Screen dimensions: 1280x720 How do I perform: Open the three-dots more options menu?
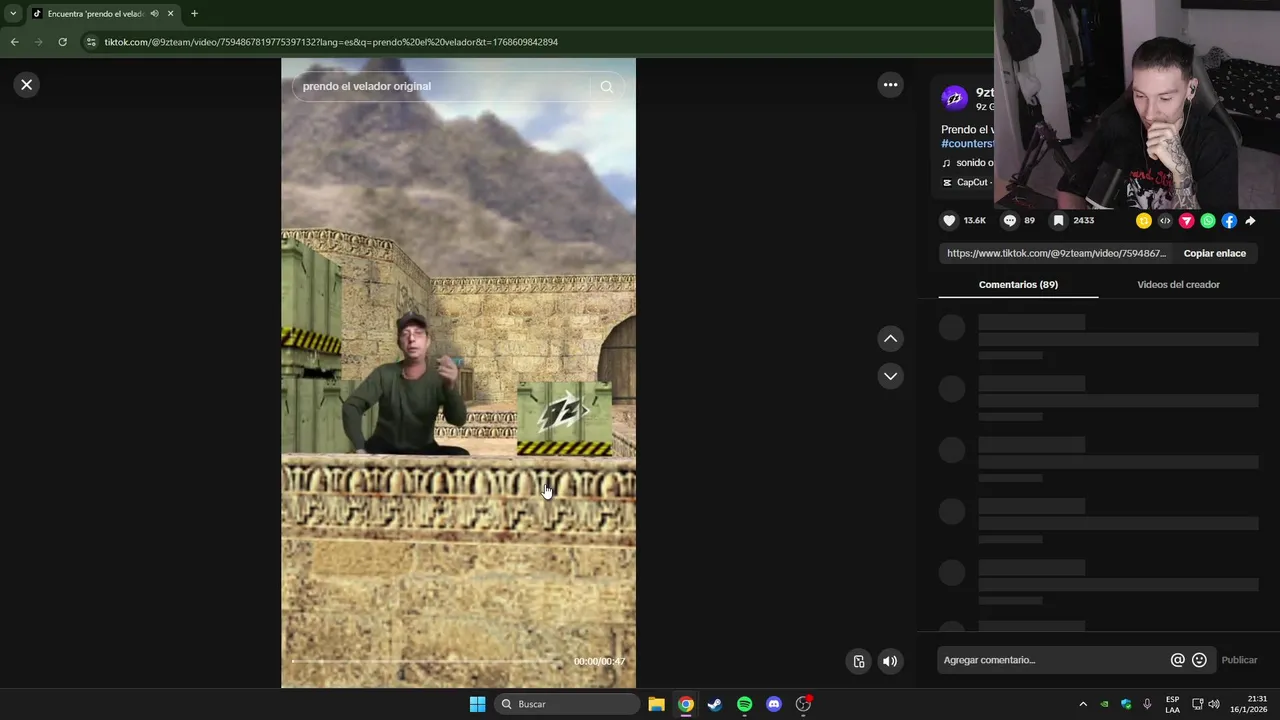tap(890, 85)
